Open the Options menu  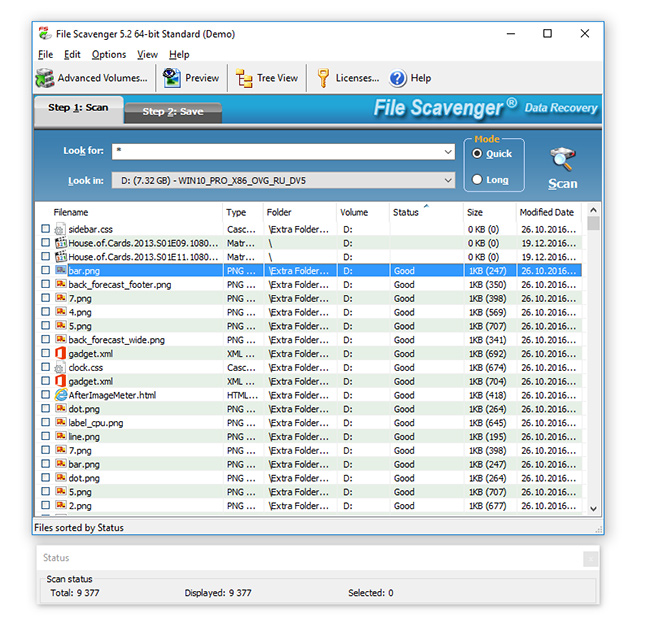(109, 55)
